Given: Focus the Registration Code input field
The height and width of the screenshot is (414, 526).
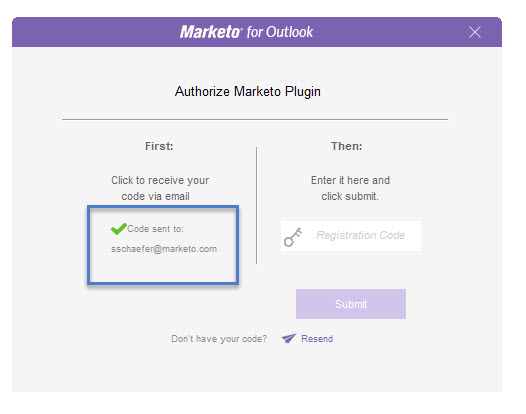Looking at the screenshot, I should [351, 236].
